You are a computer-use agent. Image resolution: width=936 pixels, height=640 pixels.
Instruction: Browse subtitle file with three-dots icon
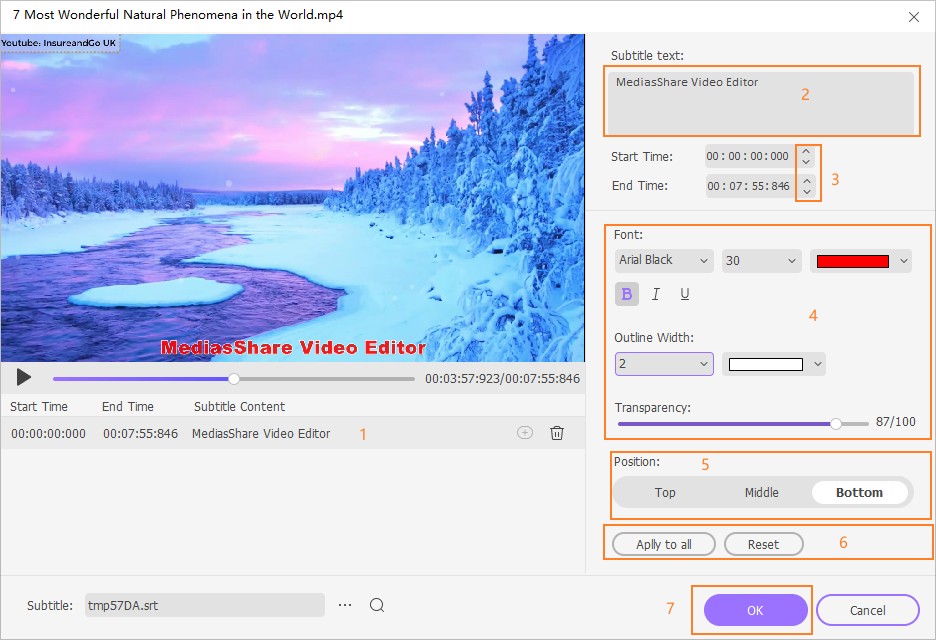tap(345, 605)
